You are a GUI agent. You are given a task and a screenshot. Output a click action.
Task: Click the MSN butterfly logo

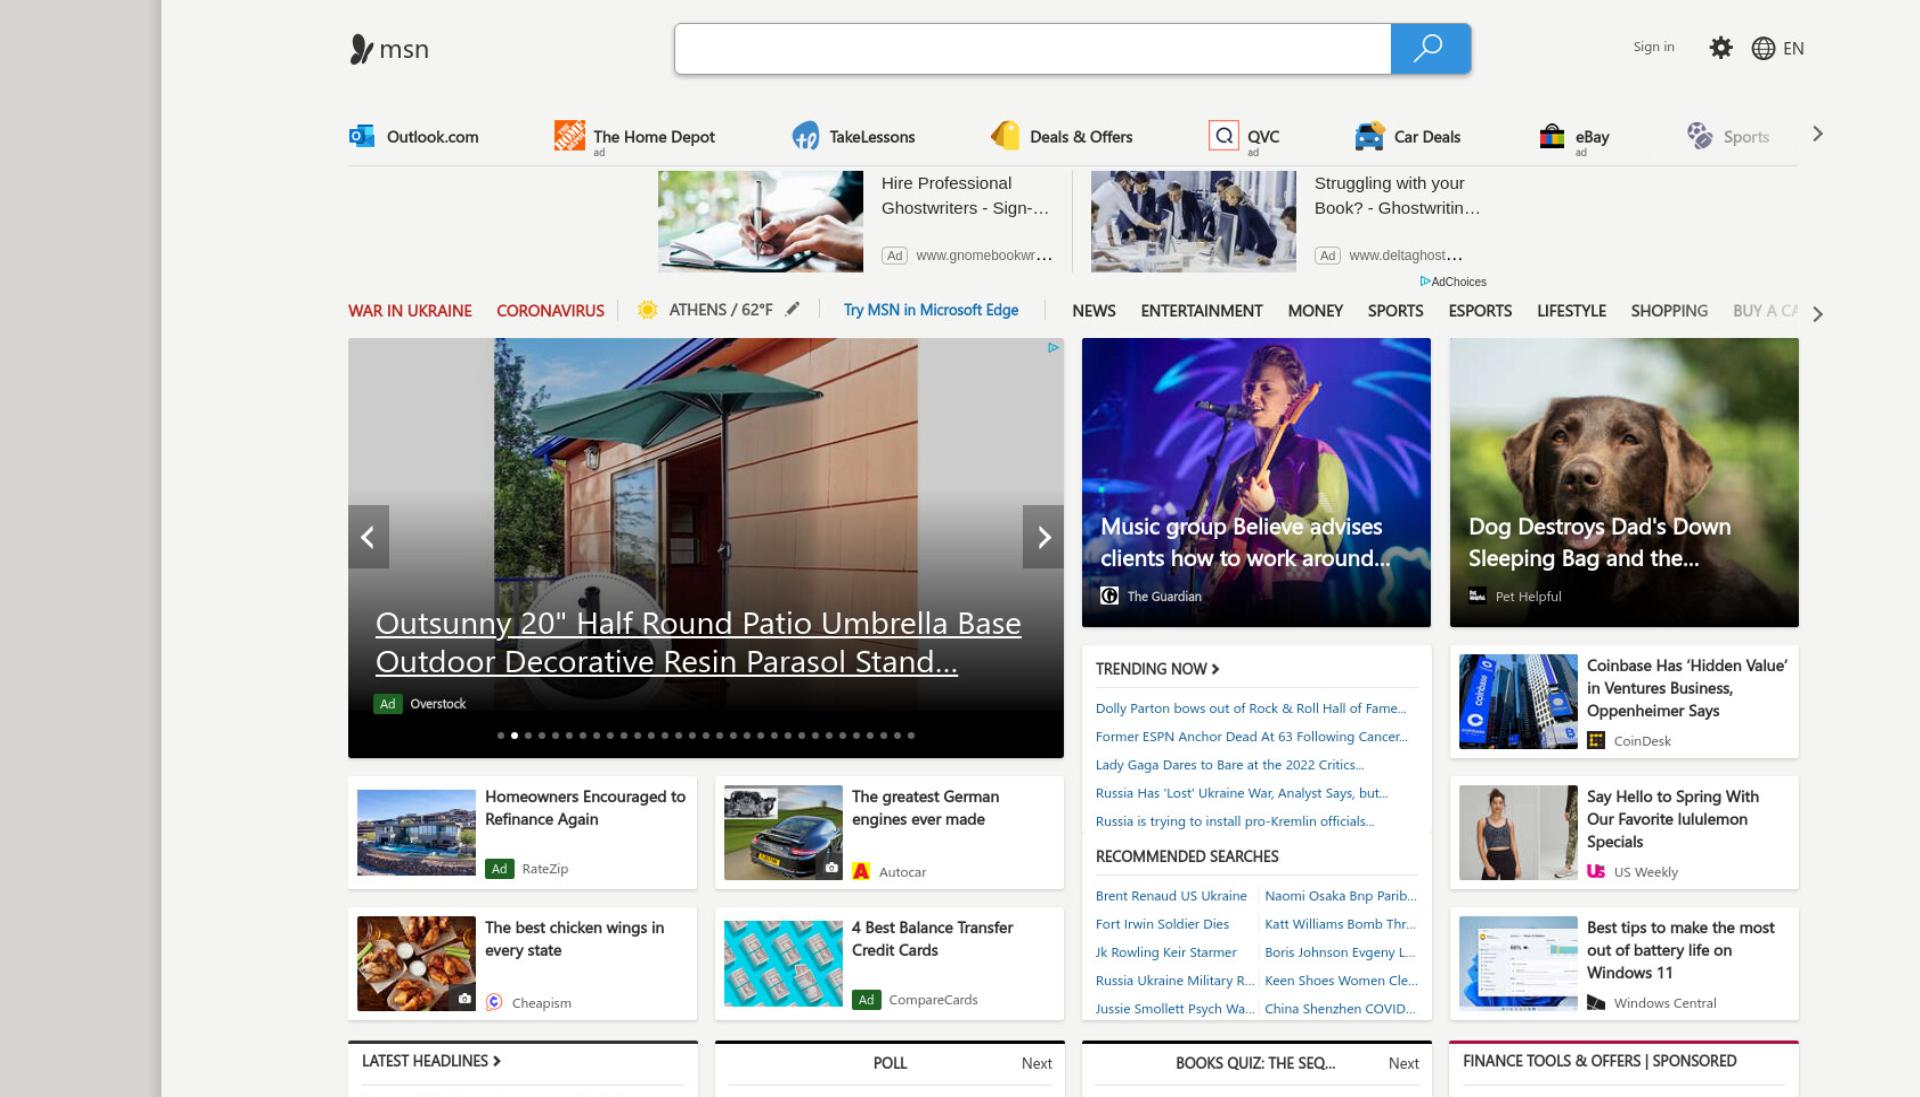pyautogui.click(x=361, y=49)
